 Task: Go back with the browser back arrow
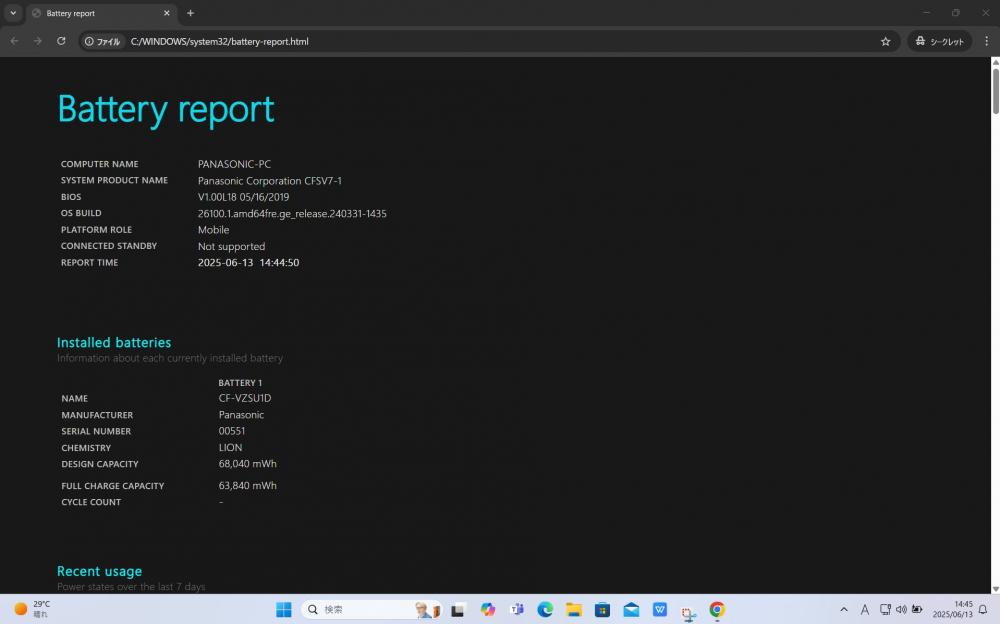point(14,41)
